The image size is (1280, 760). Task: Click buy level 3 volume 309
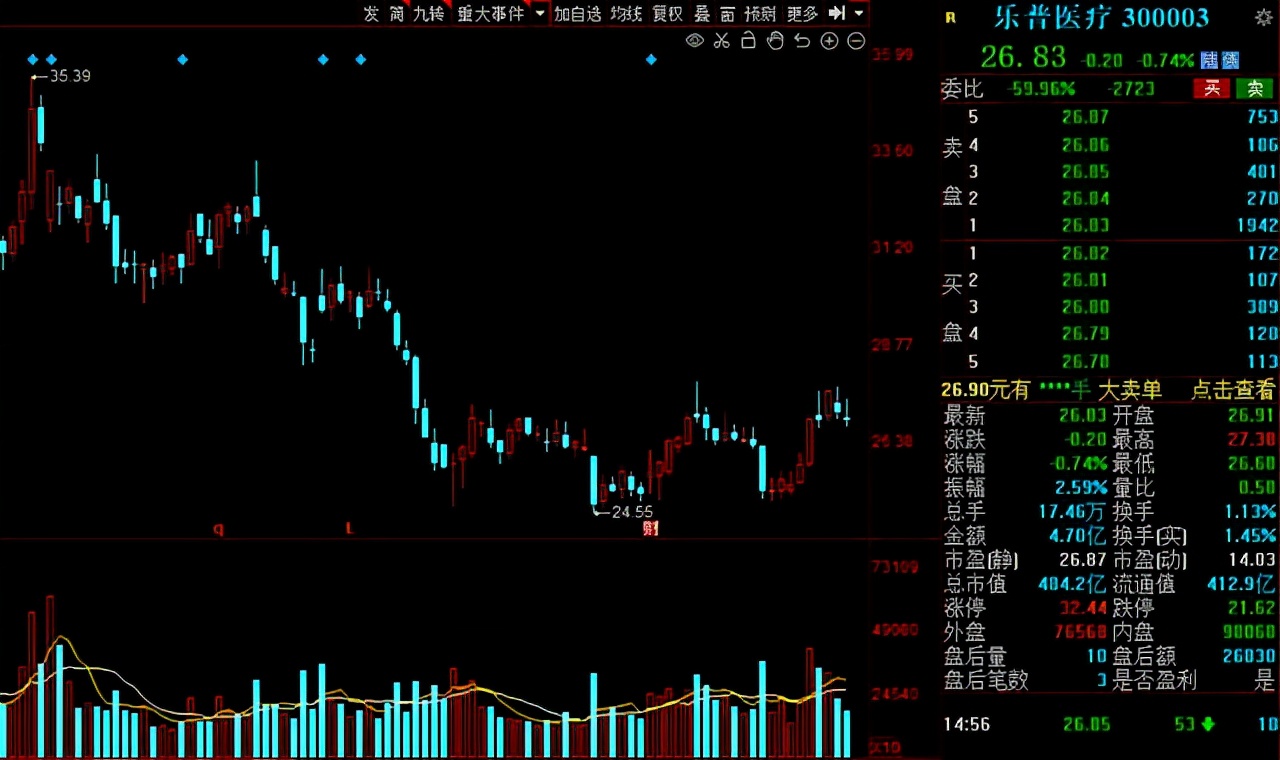pyautogui.click(x=1262, y=307)
